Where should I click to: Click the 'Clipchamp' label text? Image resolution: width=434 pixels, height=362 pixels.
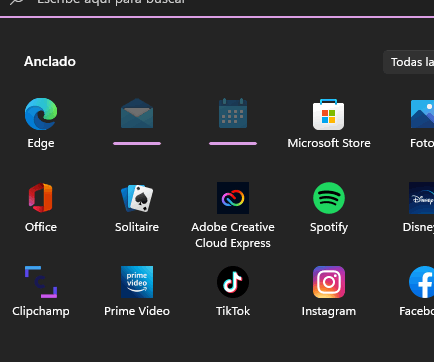(41, 312)
